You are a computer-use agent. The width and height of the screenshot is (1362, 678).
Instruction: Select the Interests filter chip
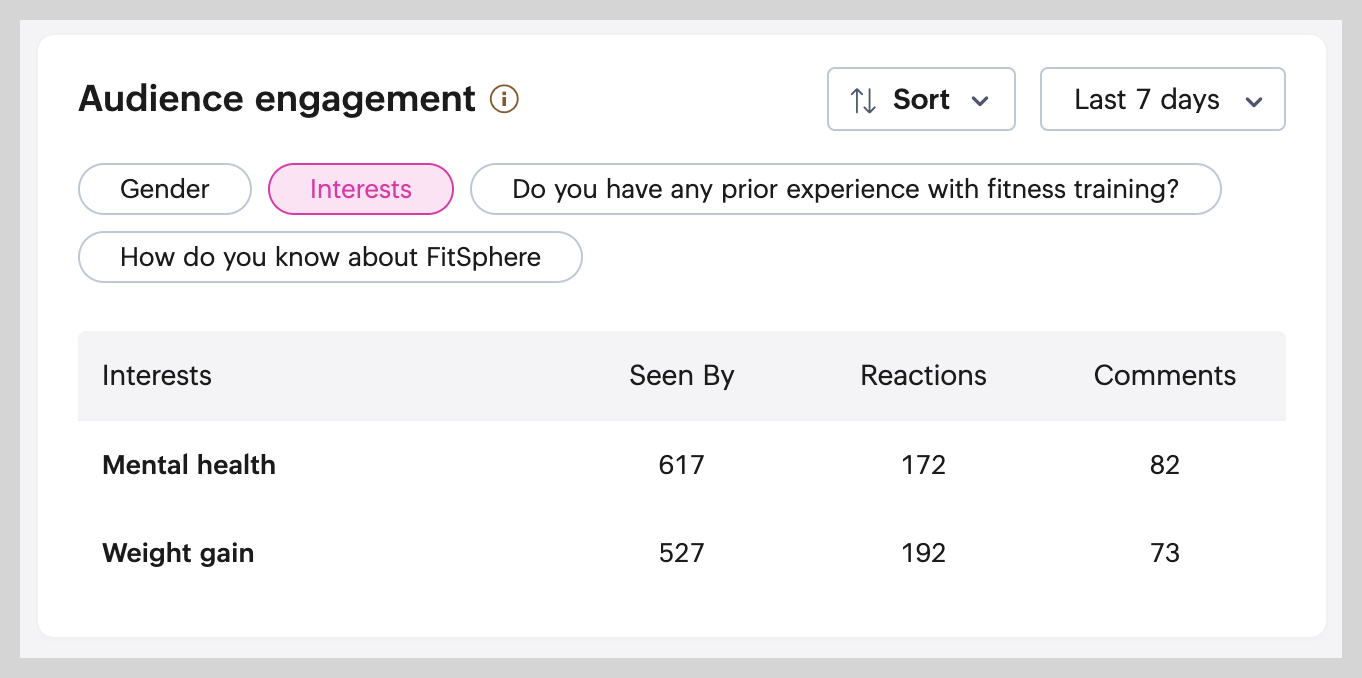361,189
